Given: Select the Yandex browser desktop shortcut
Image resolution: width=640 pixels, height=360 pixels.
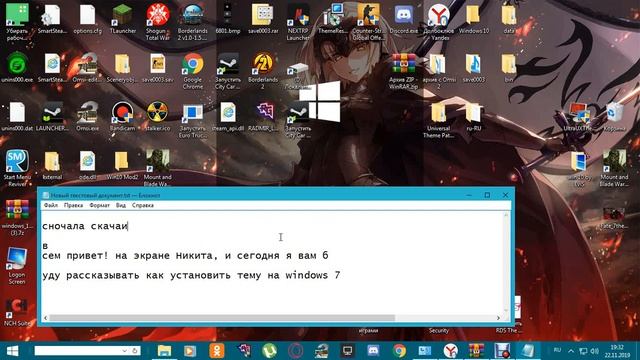Looking at the screenshot, I should click(438, 22).
